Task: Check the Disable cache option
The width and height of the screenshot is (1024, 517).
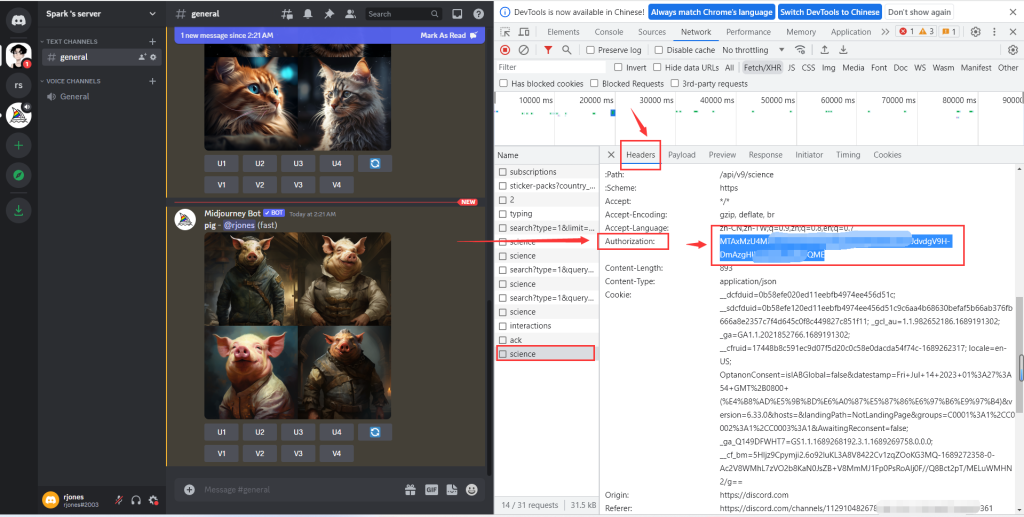Action: (660, 50)
